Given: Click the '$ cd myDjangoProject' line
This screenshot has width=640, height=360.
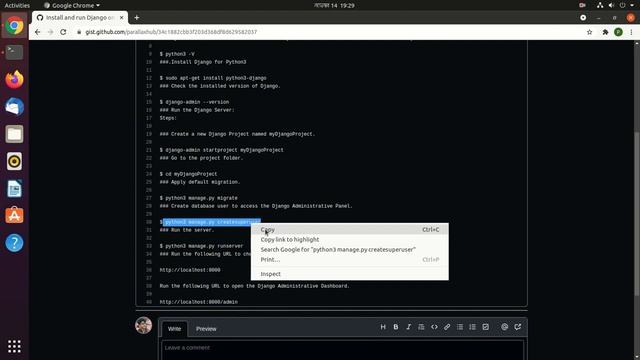Looking at the screenshot, I should pyautogui.click(x=189, y=174).
